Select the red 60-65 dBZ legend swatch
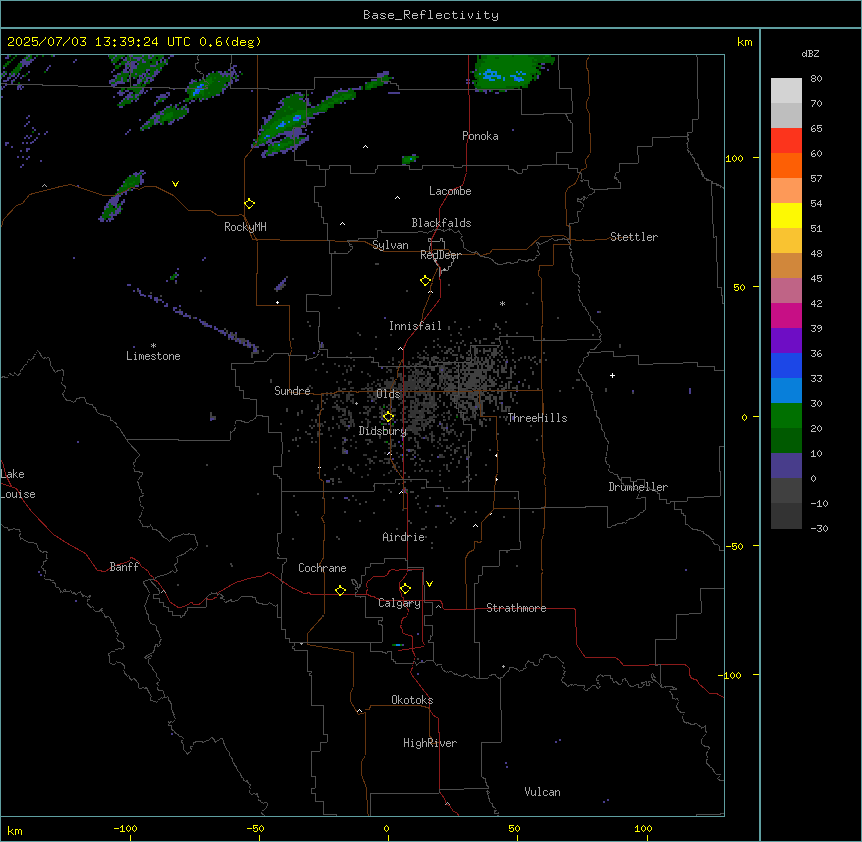This screenshot has width=862, height=842. click(x=786, y=141)
